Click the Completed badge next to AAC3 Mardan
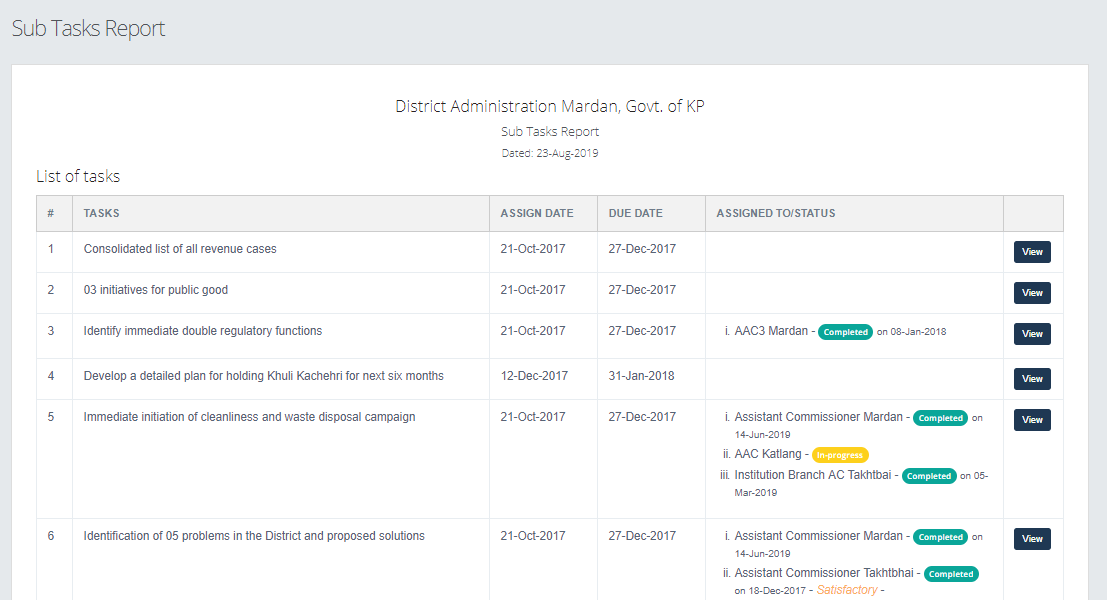Viewport: 1107px width, 600px height. [845, 332]
